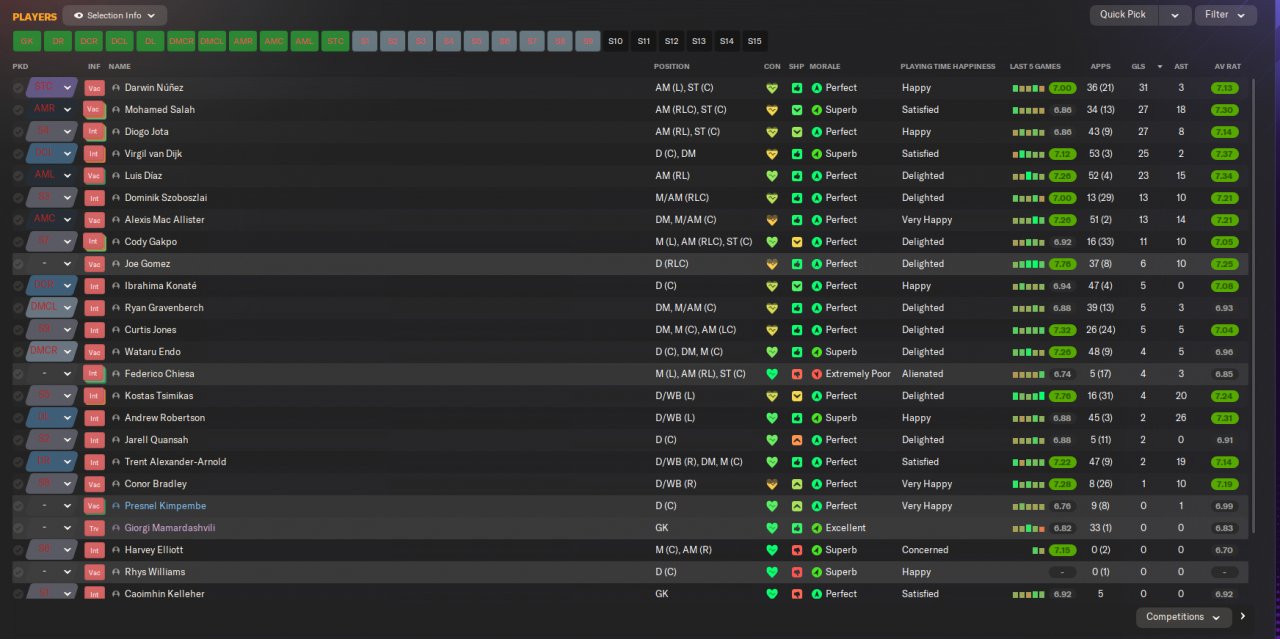Click the profile icon beside Federico Chiesa
Image resolution: width=1280 pixels, height=639 pixels.
coord(116,374)
